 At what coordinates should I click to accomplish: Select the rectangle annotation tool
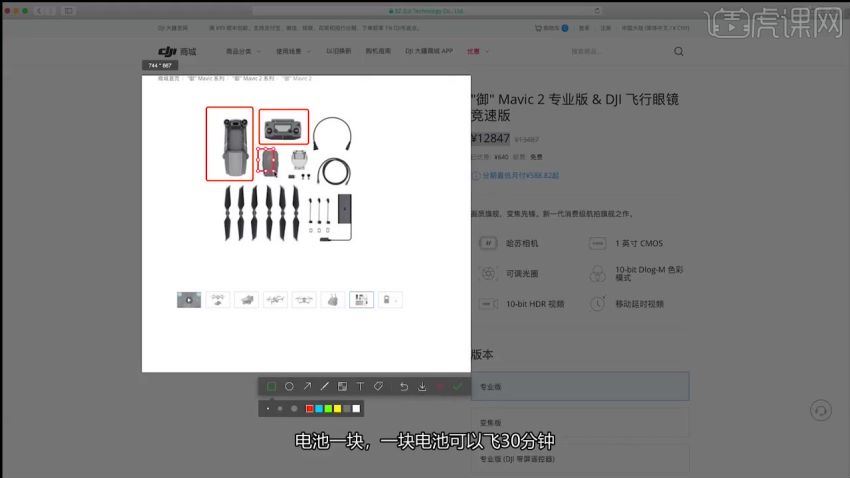point(272,386)
